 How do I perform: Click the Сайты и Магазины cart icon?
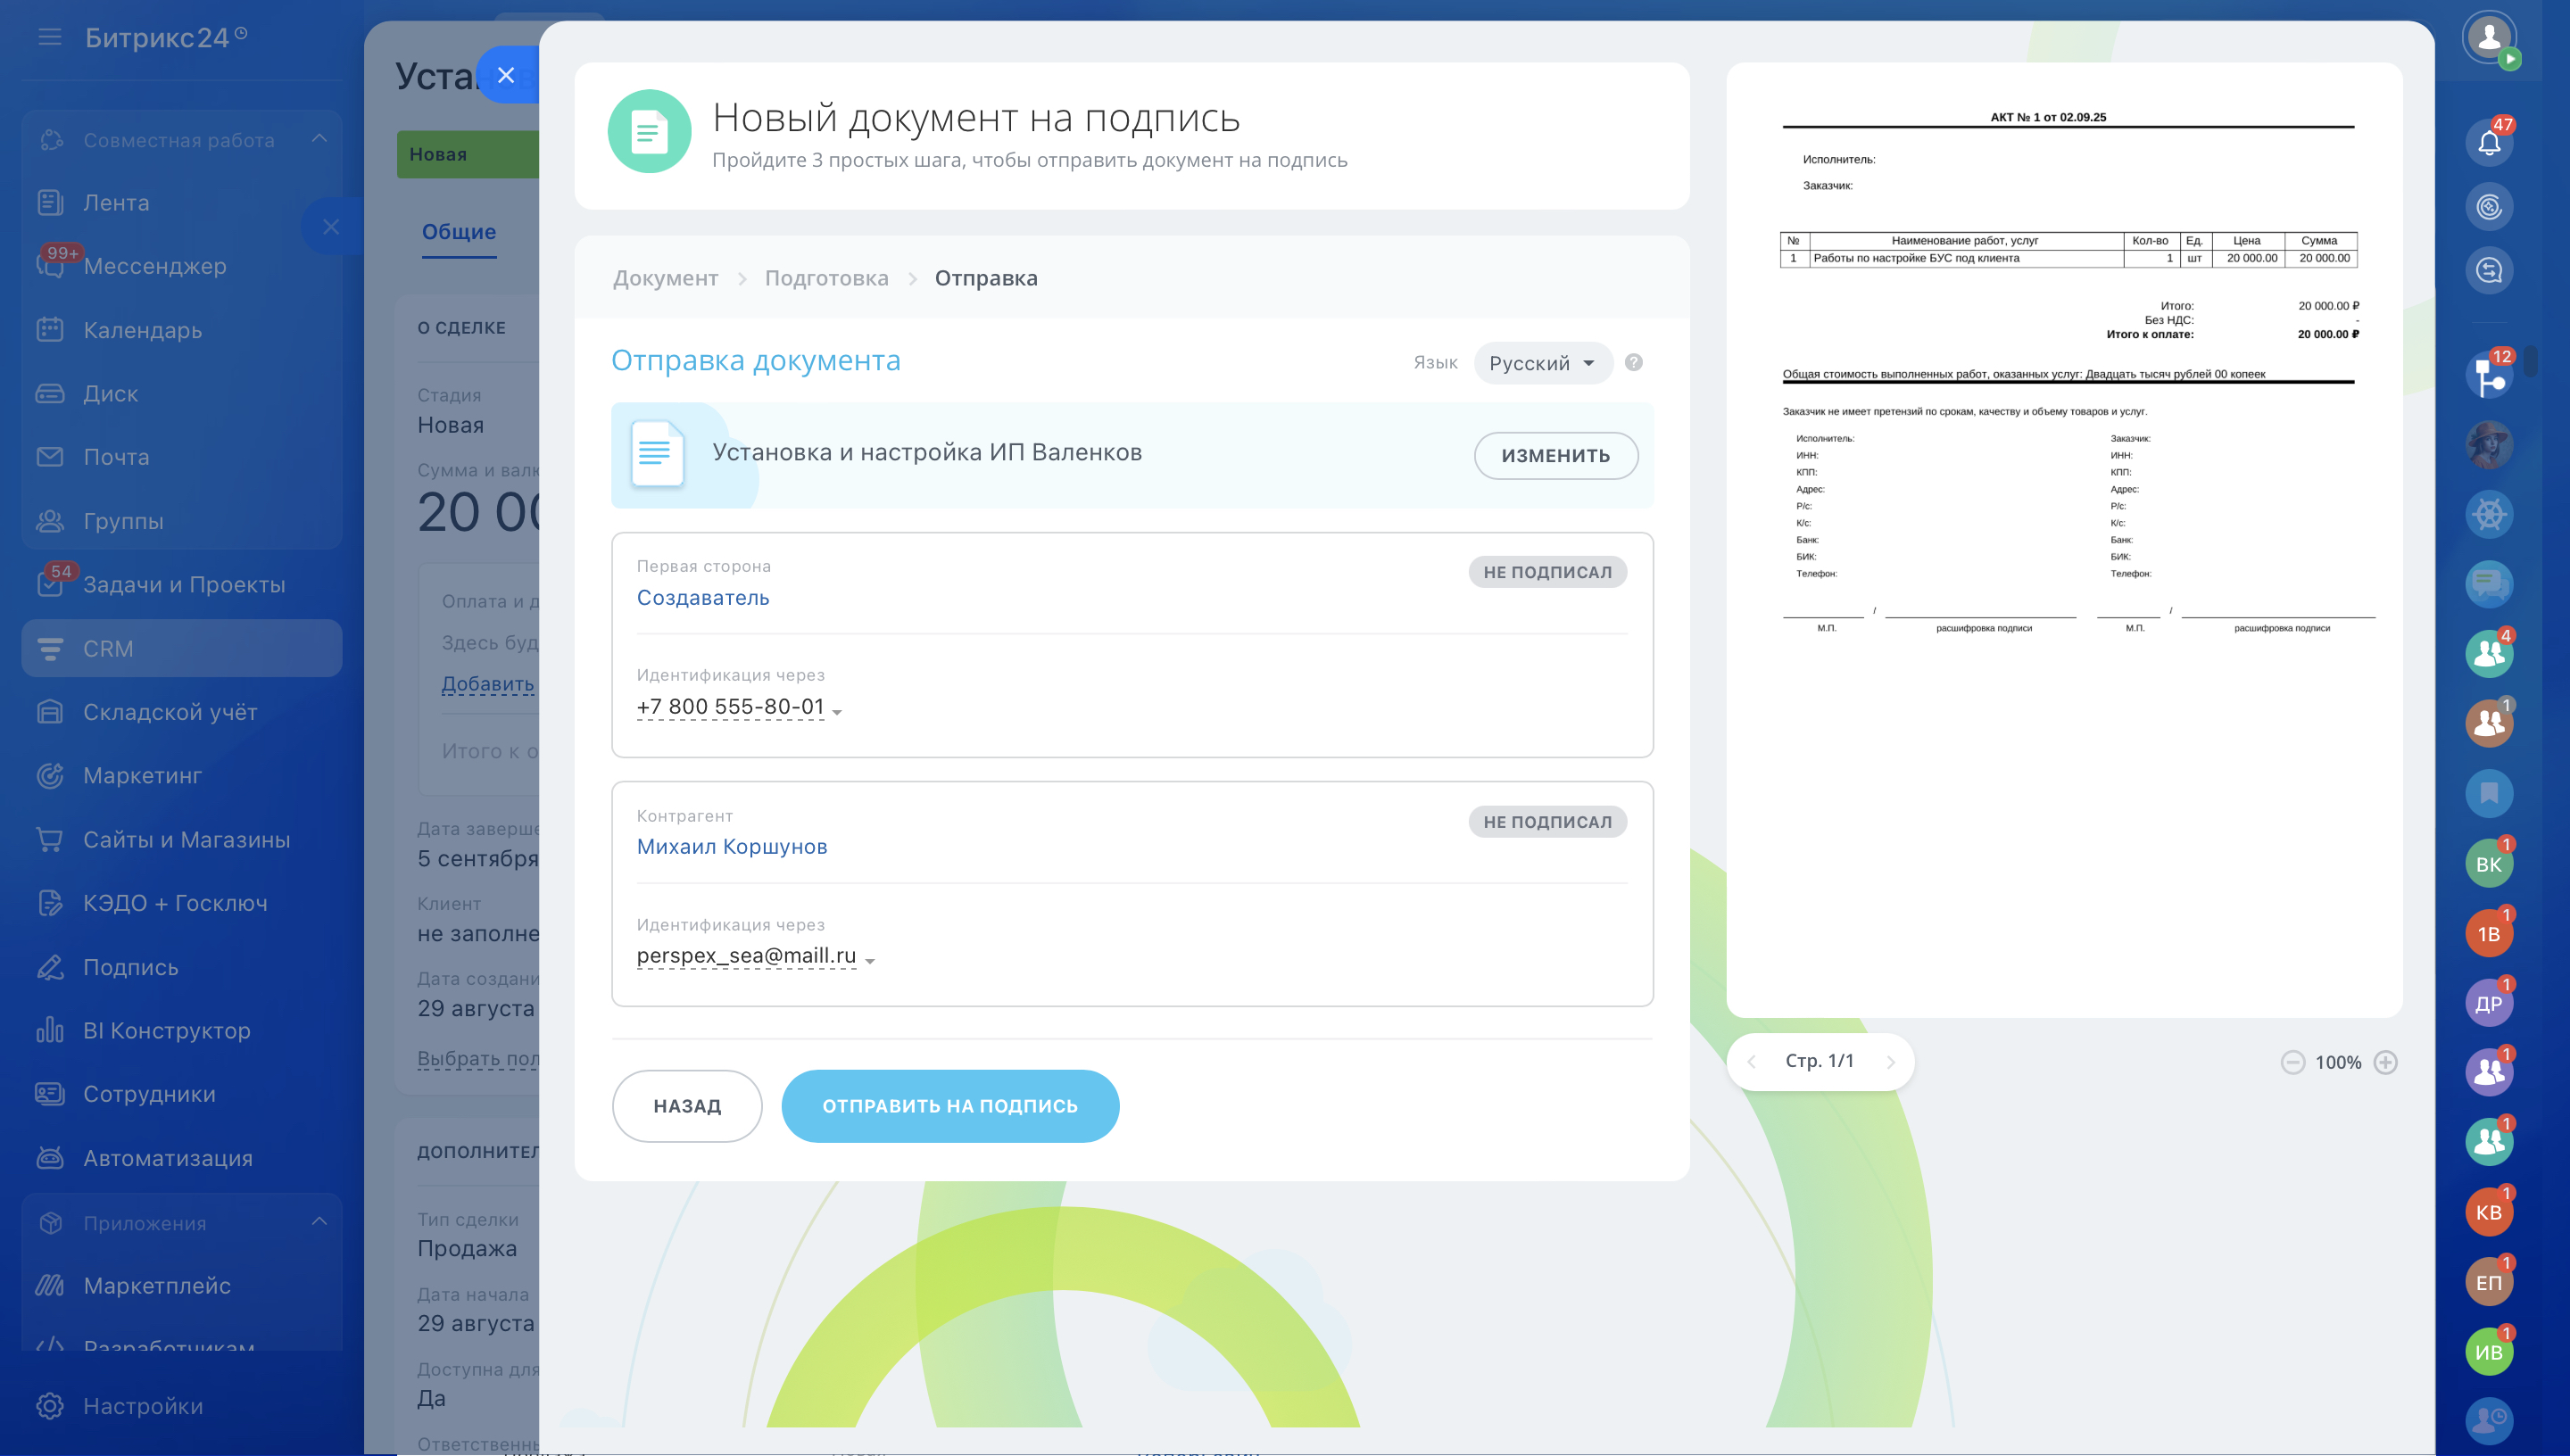(x=50, y=840)
